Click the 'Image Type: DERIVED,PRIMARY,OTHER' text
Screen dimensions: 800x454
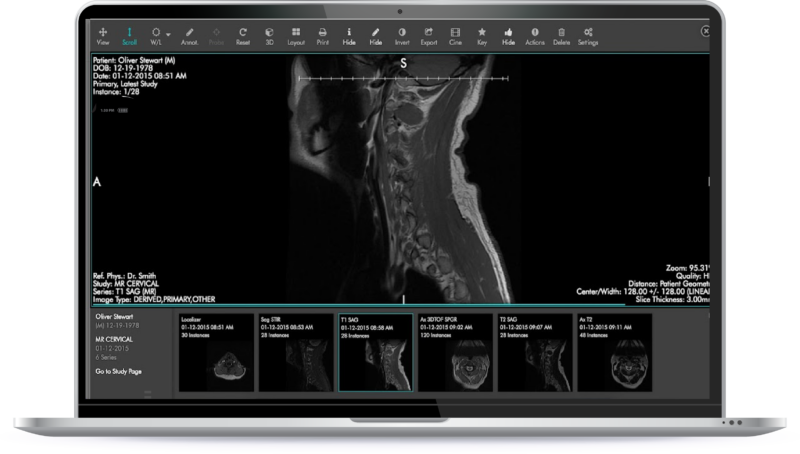tap(154, 299)
